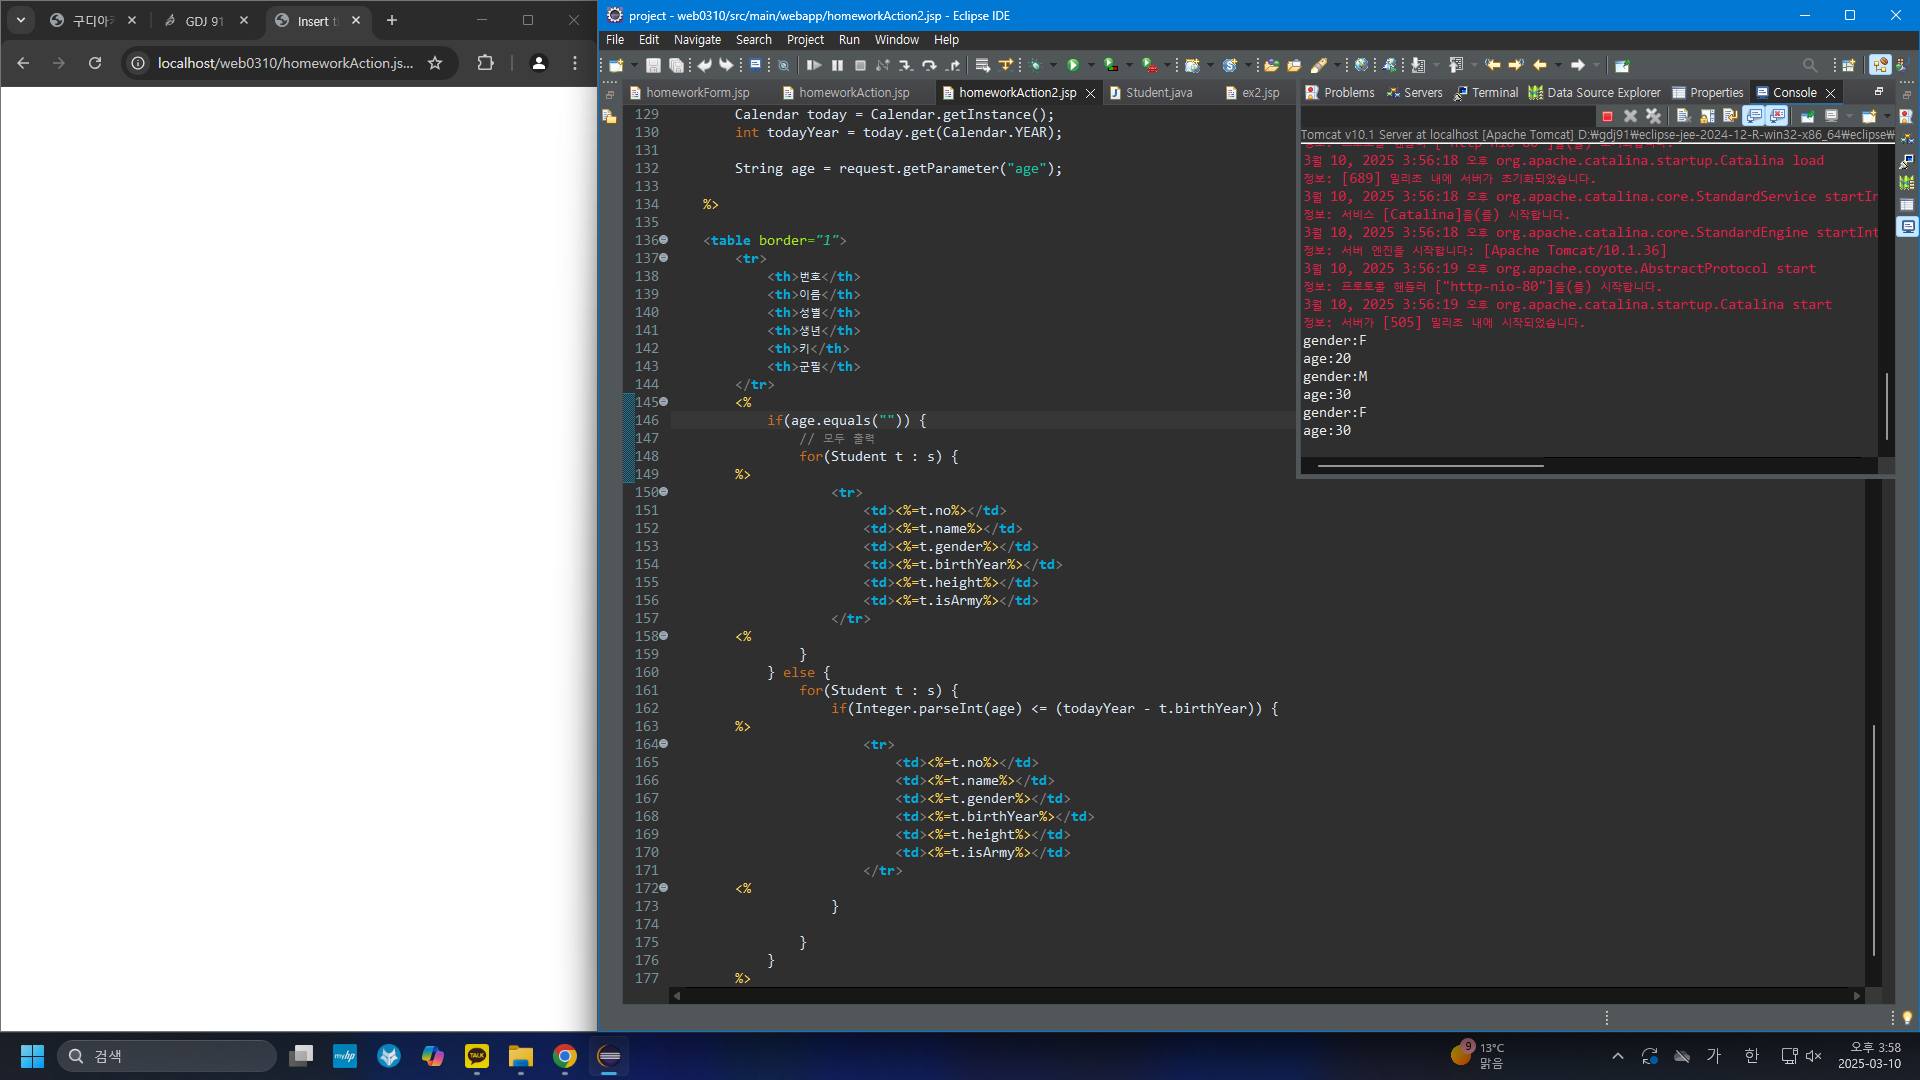Click the Run green play icon
The height and width of the screenshot is (1080, 1920).
click(1073, 65)
